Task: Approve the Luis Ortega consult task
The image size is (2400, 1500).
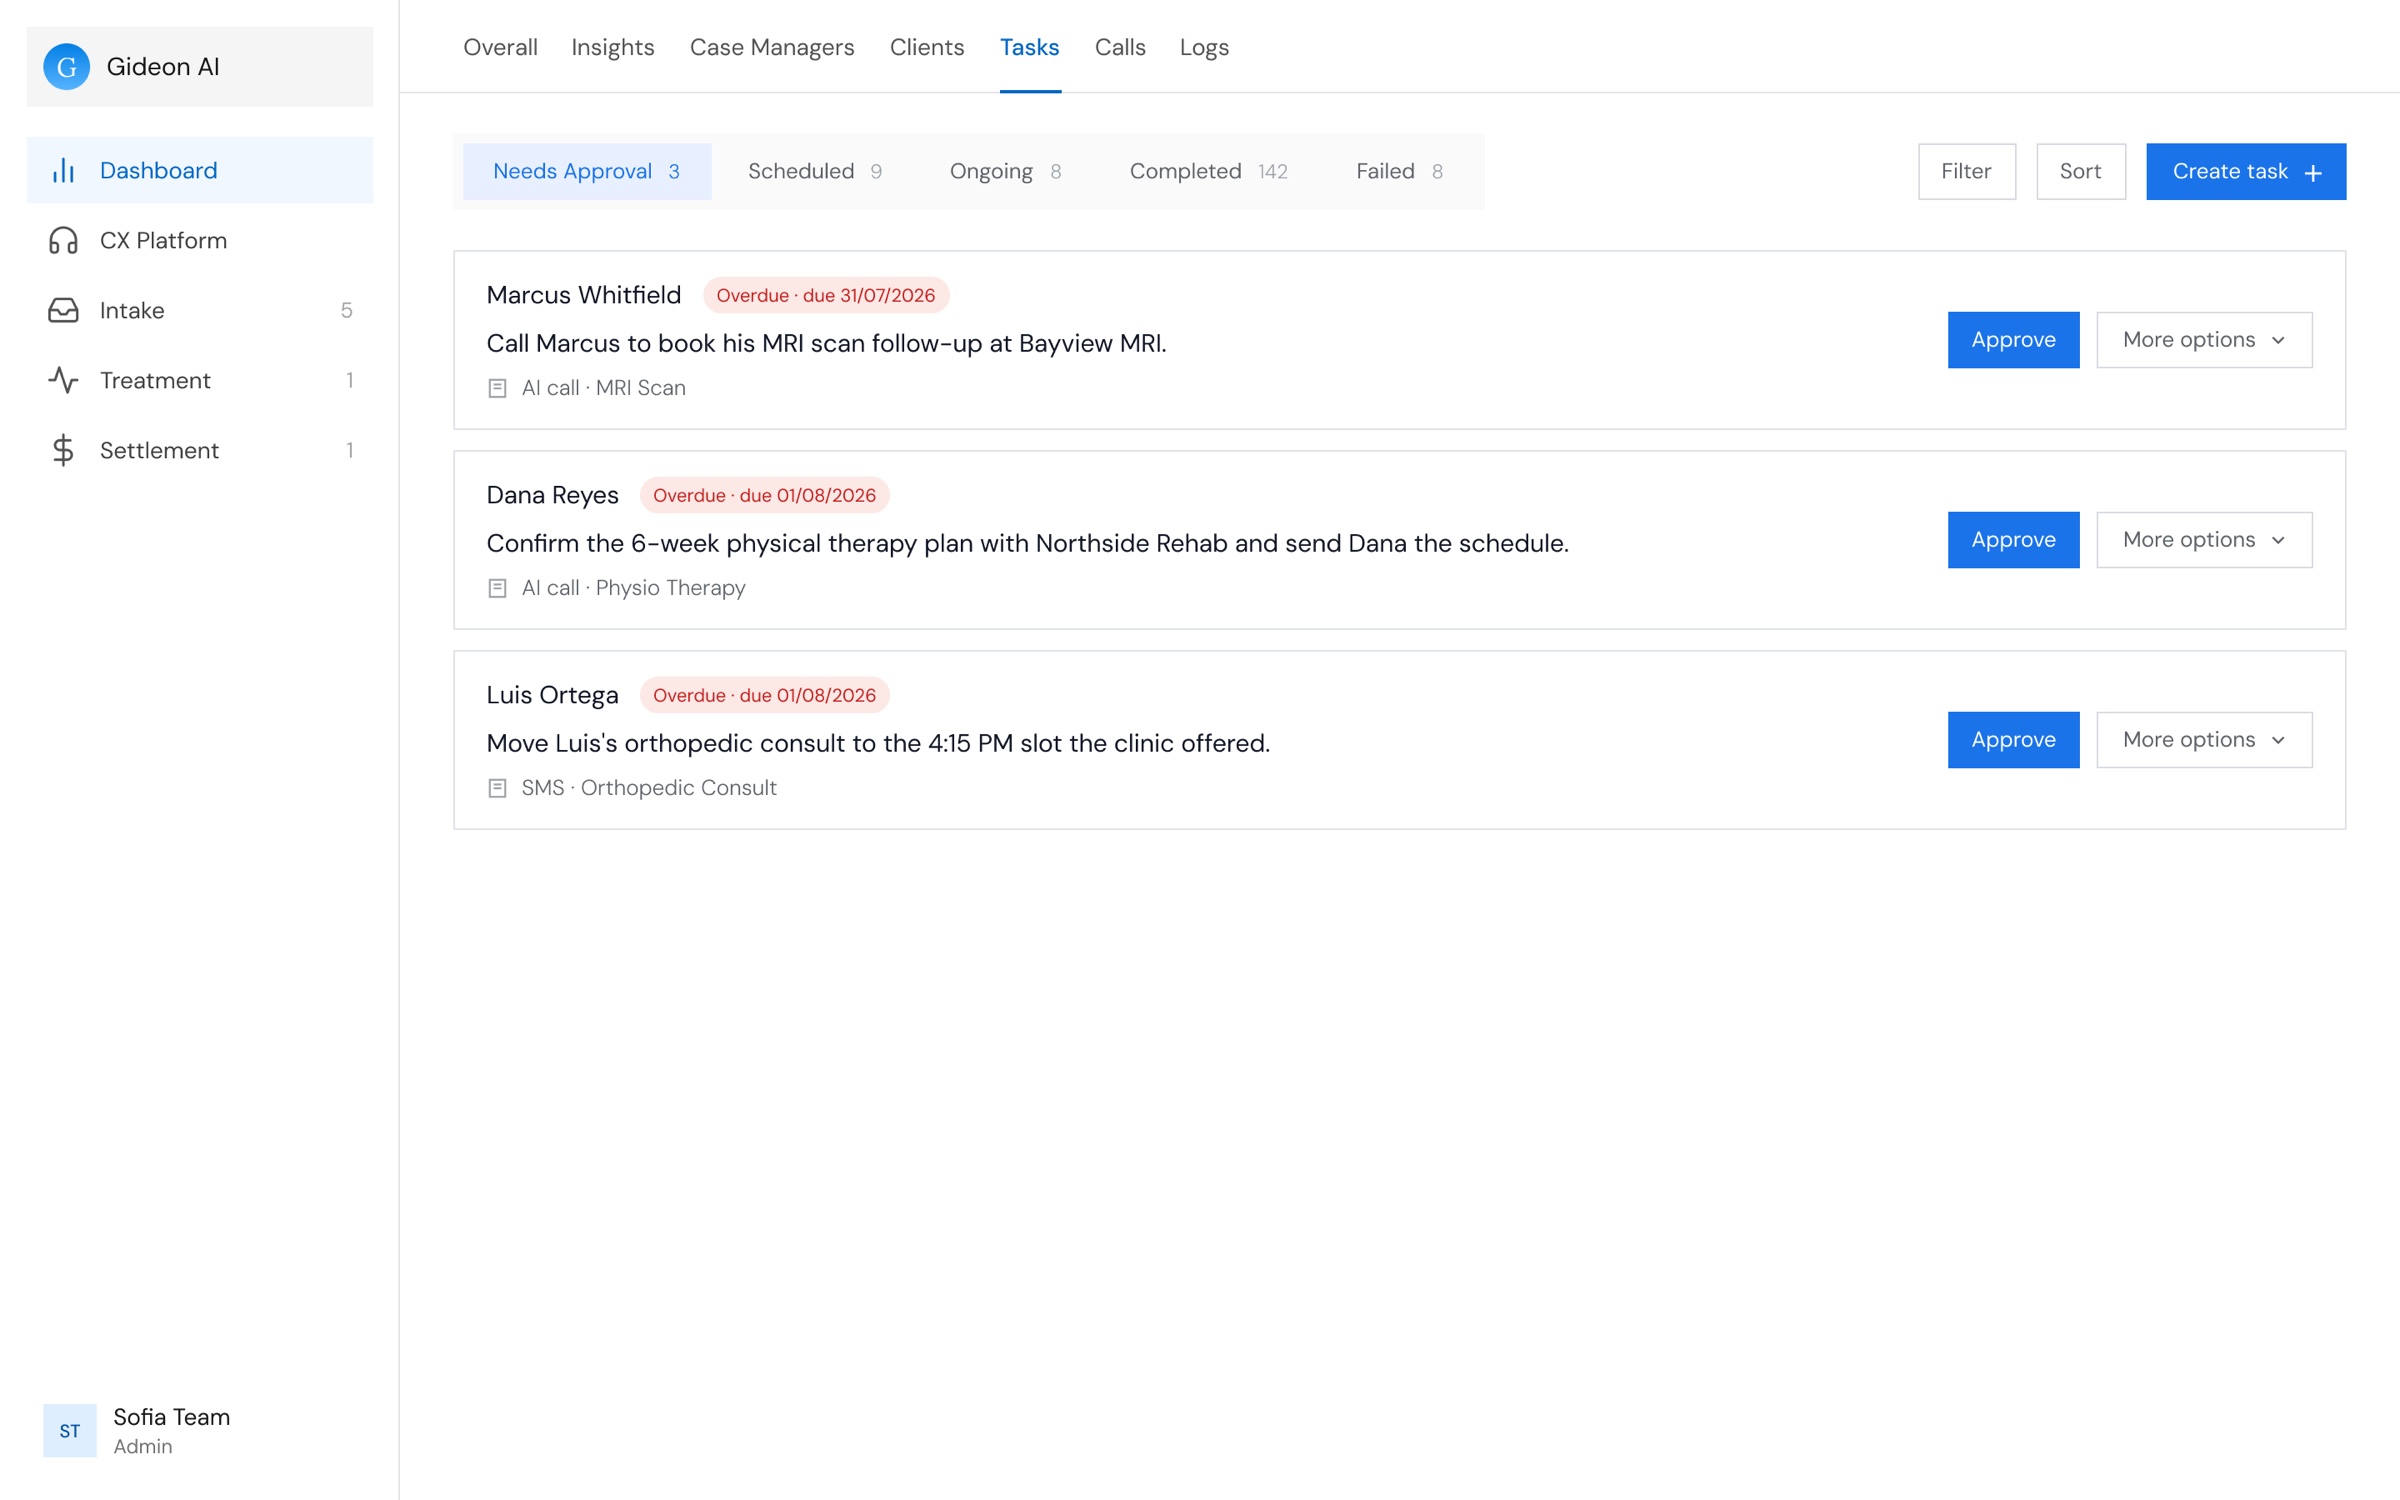Action: [x=2013, y=740]
